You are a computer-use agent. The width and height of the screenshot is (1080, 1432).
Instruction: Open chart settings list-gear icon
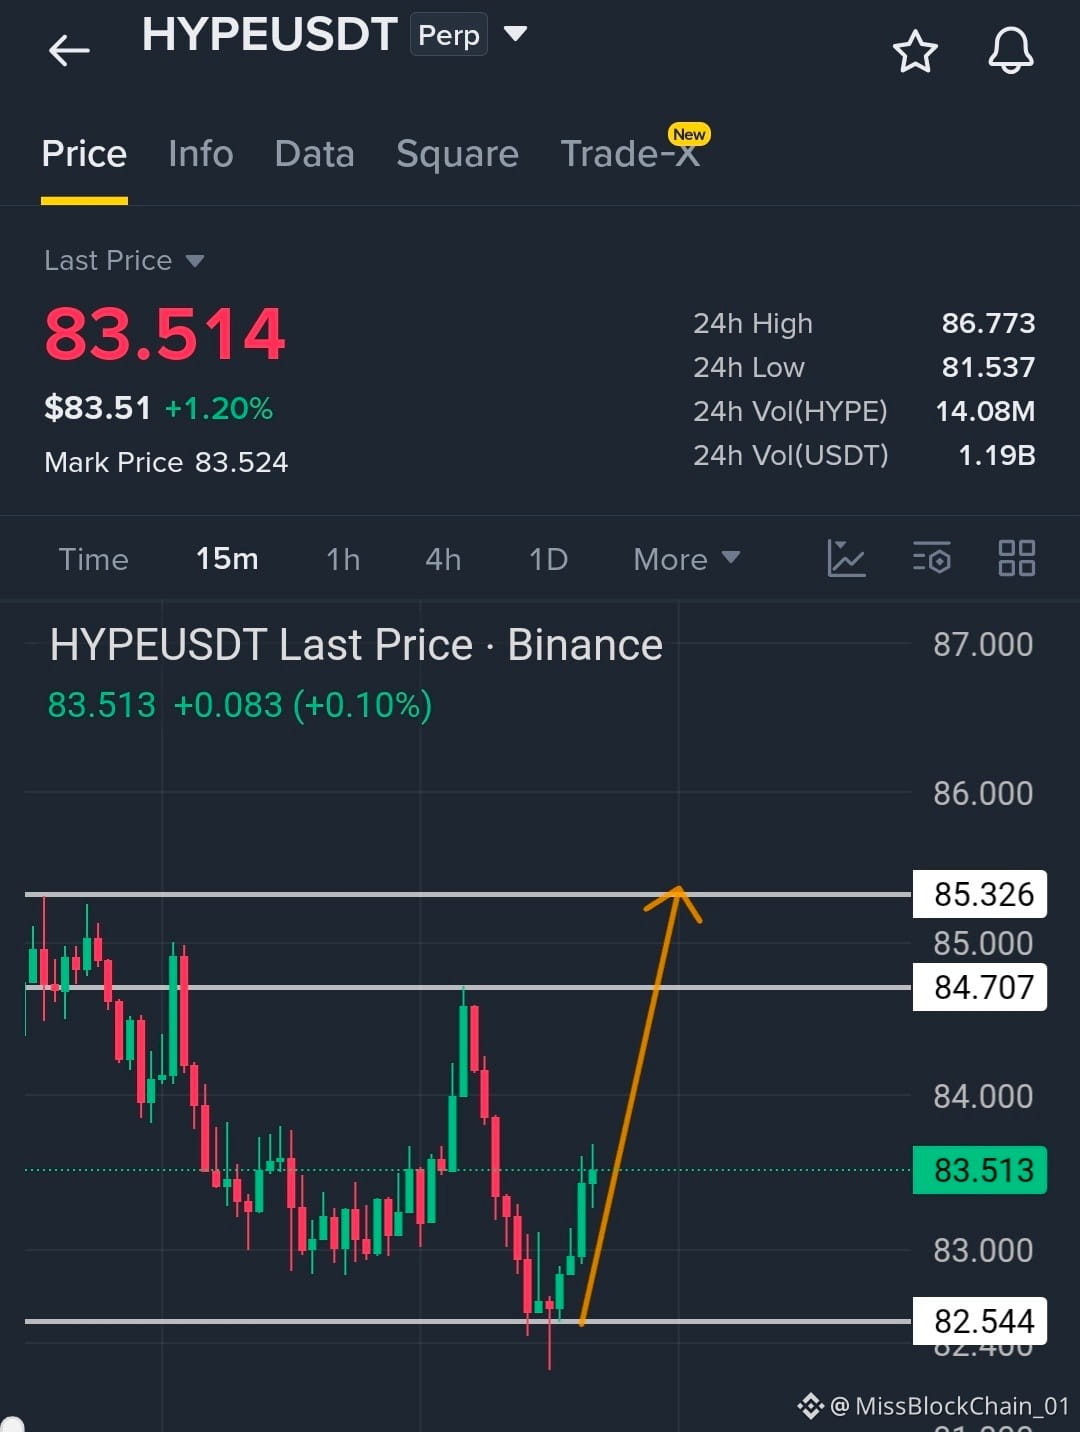(x=932, y=558)
